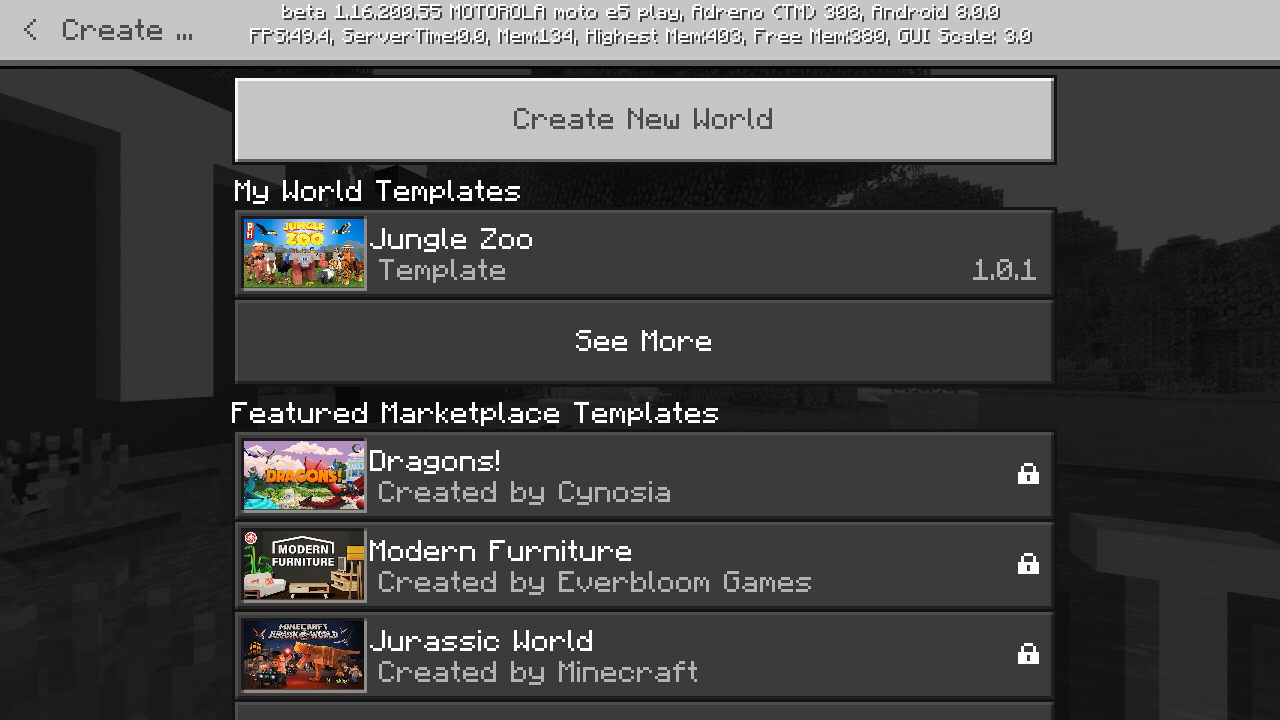Viewport: 1280px width, 720px height.
Task: Select the Modern Furniture template title
Action: [x=501, y=551]
